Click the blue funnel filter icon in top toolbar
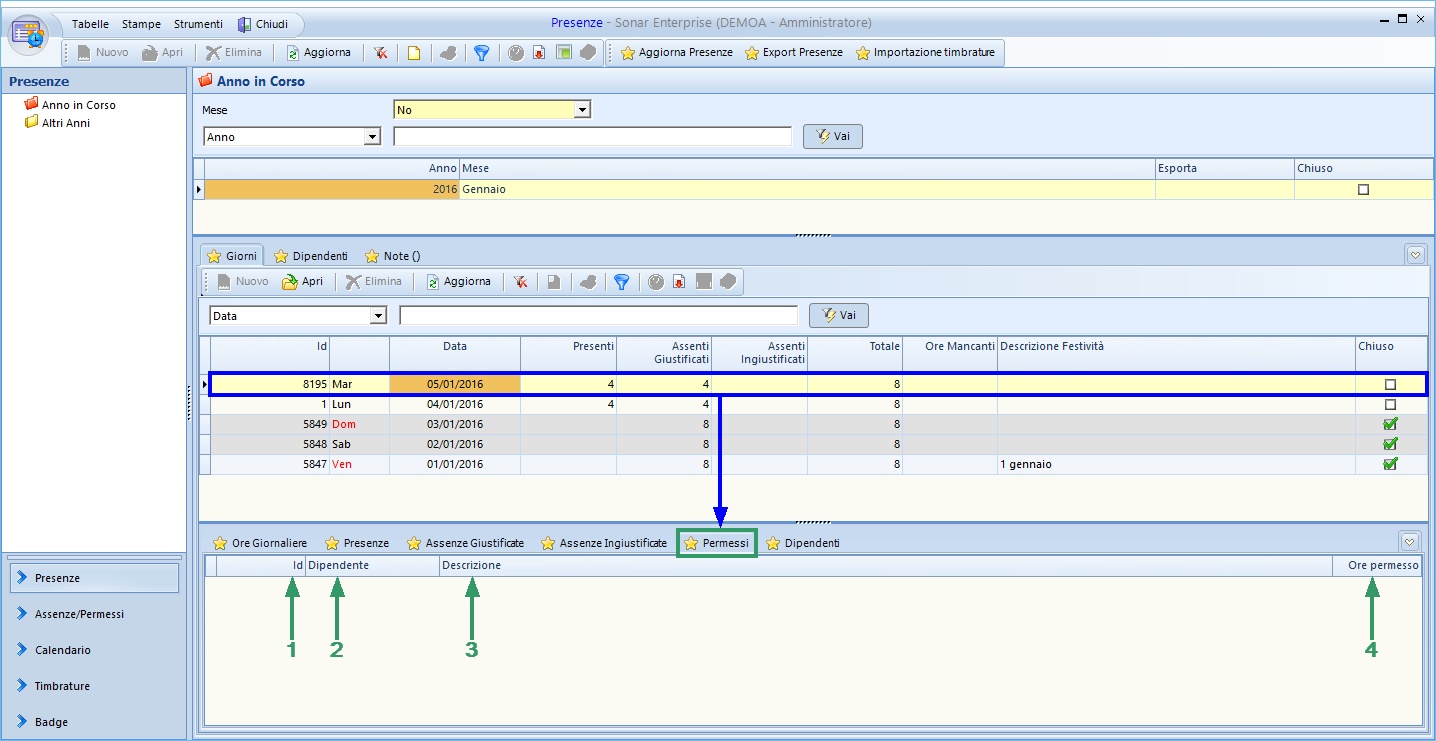 [x=481, y=53]
